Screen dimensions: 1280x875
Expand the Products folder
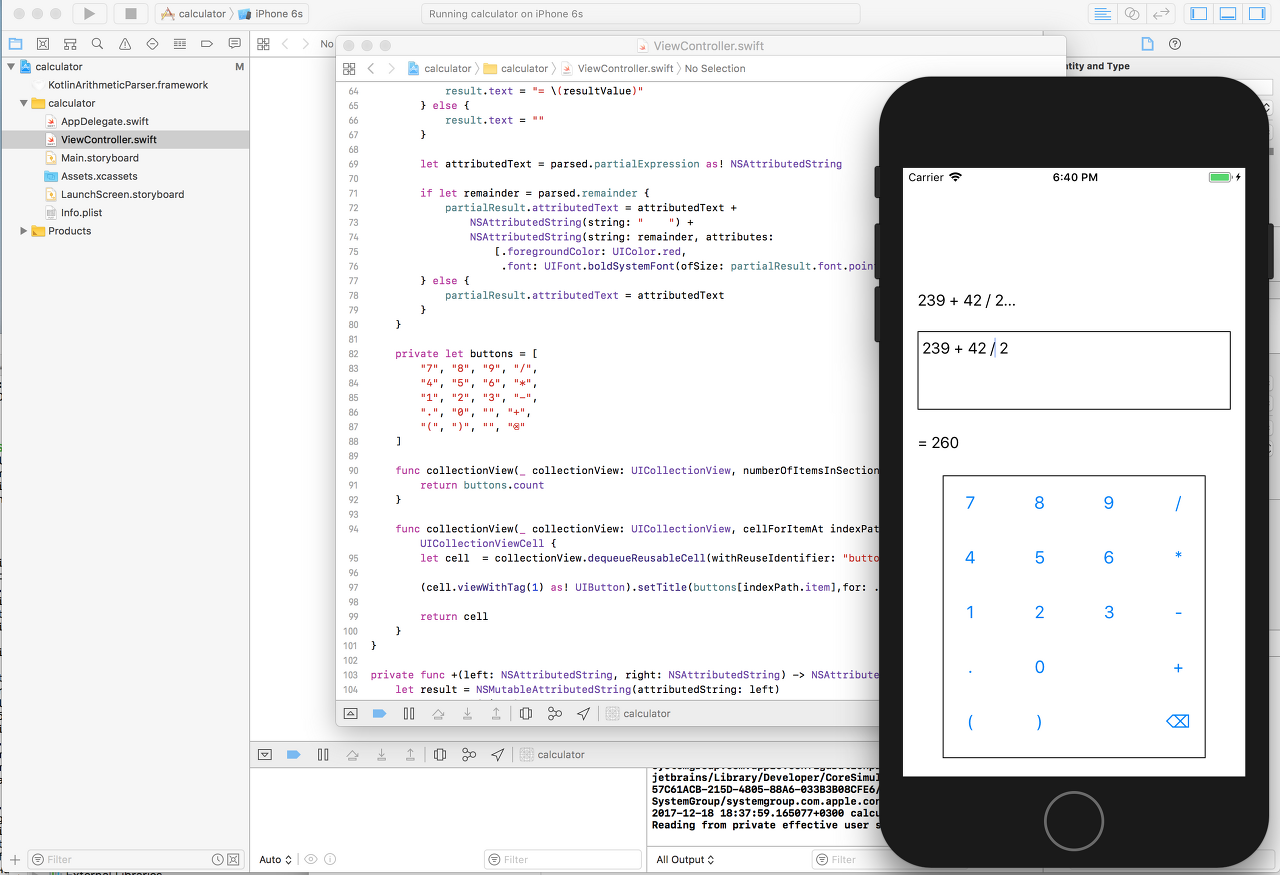click(x=24, y=231)
